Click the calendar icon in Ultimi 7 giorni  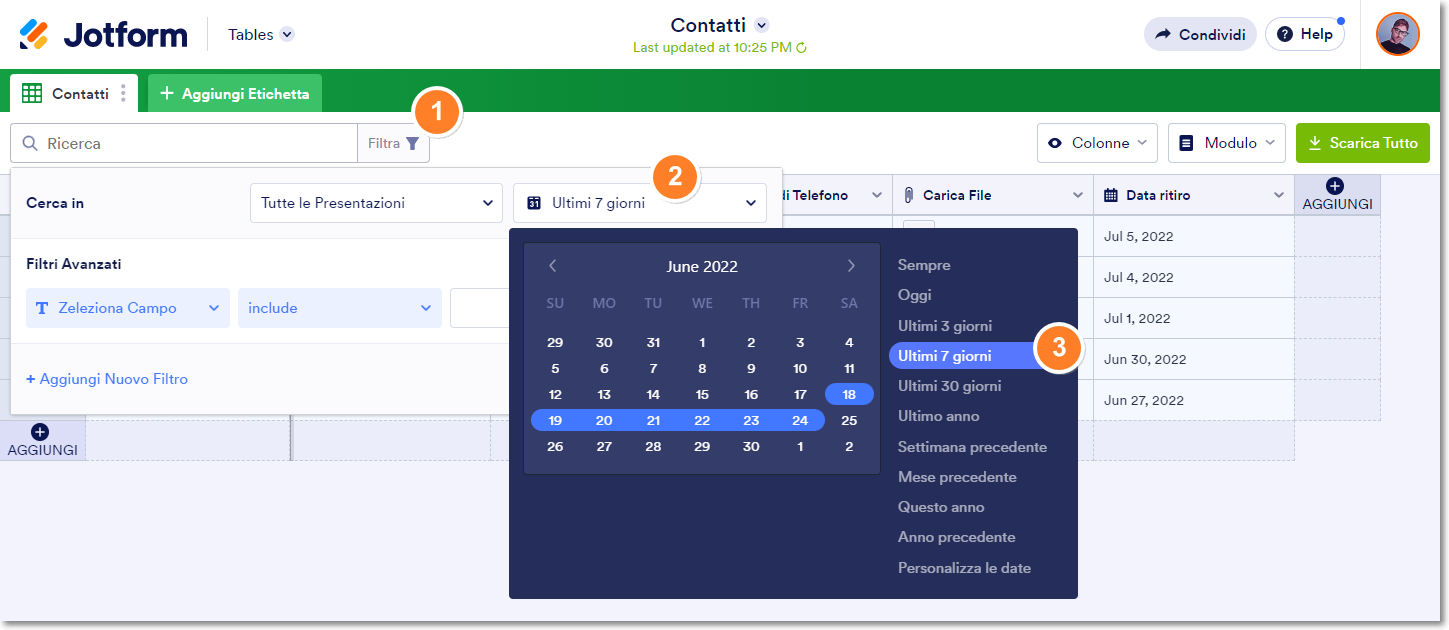click(x=533, y=203)
